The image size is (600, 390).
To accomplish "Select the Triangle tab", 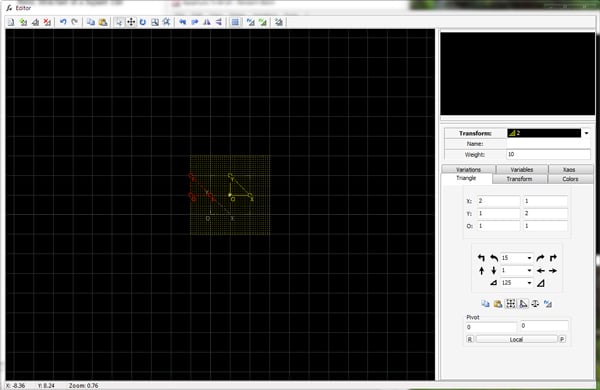I will pyautogui.click(x=466, y=178).
